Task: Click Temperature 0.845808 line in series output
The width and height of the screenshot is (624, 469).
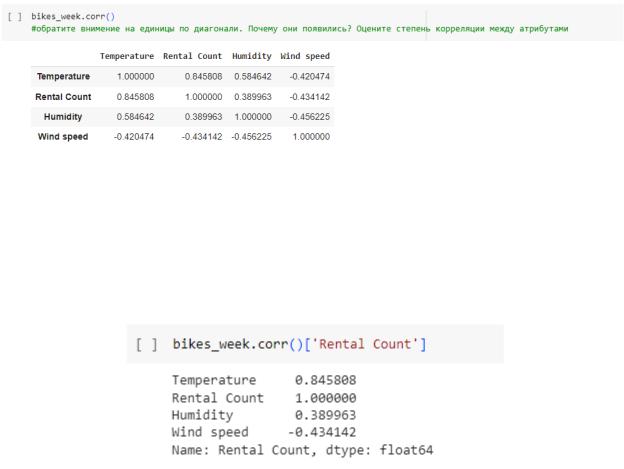Action: pyautogui.click(x=264, y=380)
